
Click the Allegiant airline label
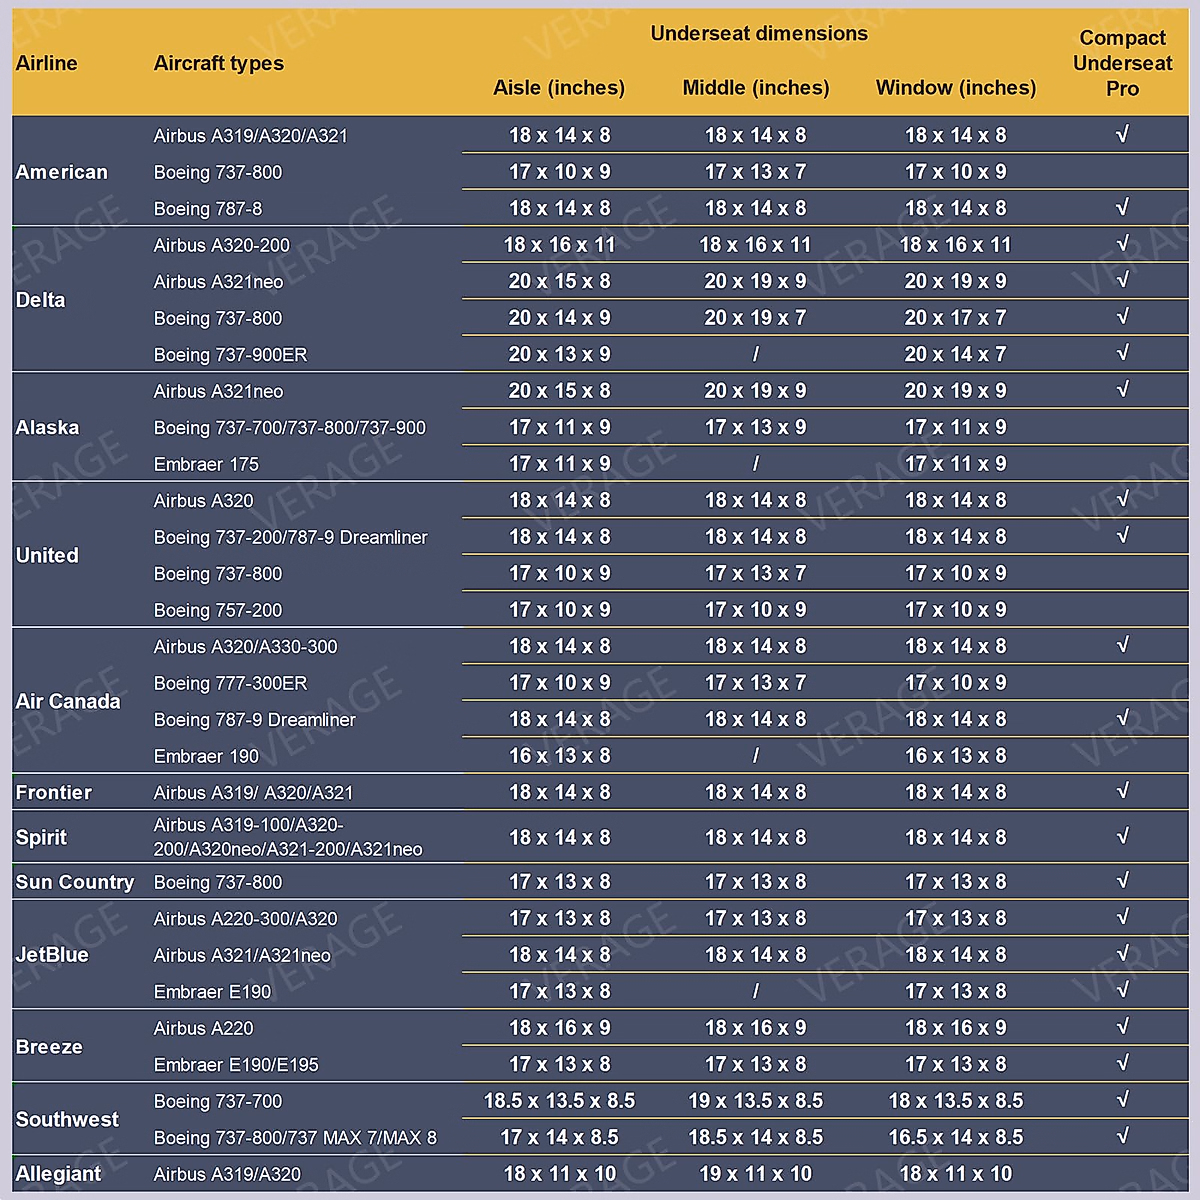(59, 1174)
